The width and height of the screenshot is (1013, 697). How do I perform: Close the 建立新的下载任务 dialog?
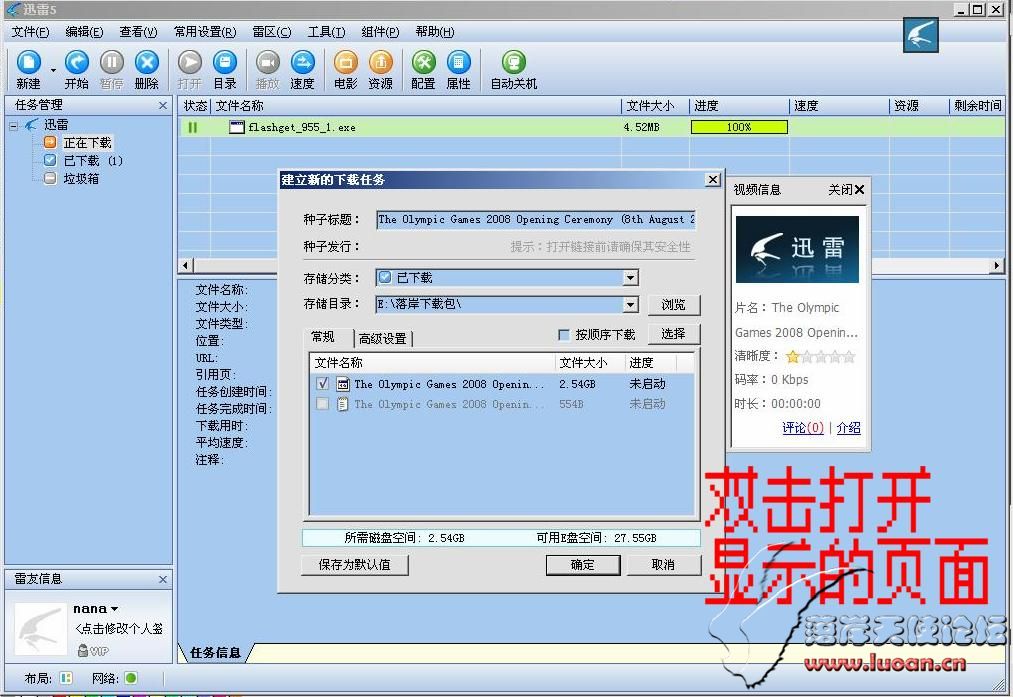tap(713, 180)
